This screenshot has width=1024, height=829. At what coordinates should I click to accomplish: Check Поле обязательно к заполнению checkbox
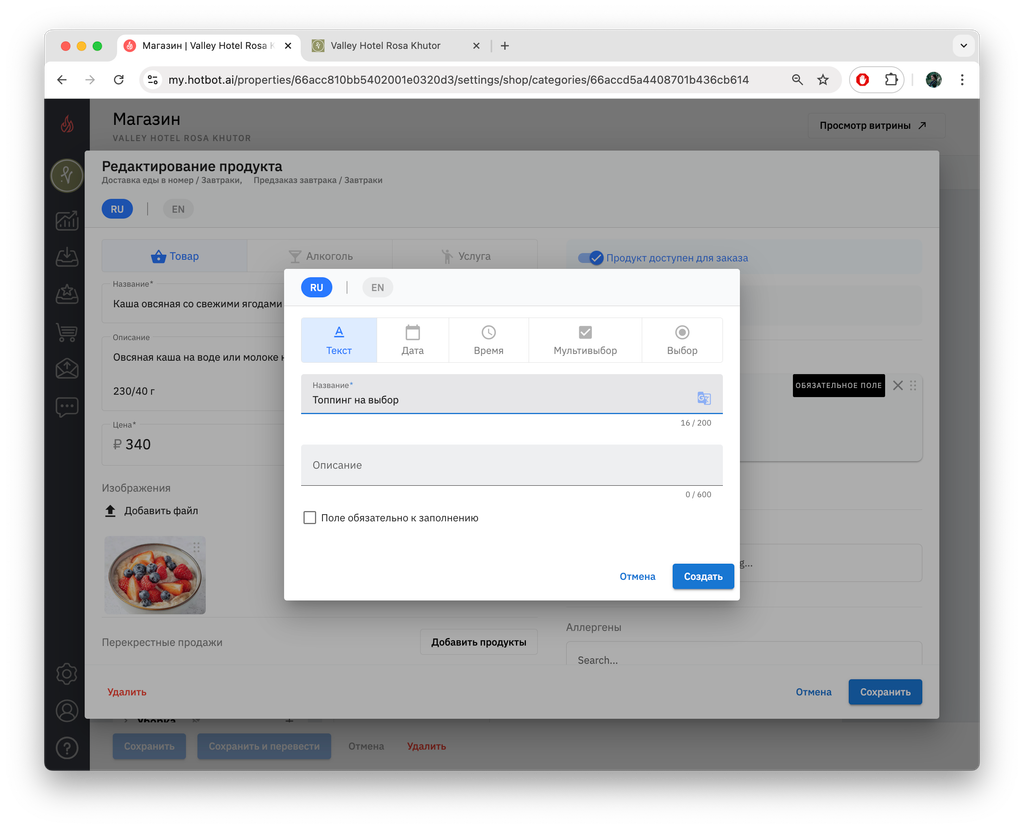click(x=310, y=518)
